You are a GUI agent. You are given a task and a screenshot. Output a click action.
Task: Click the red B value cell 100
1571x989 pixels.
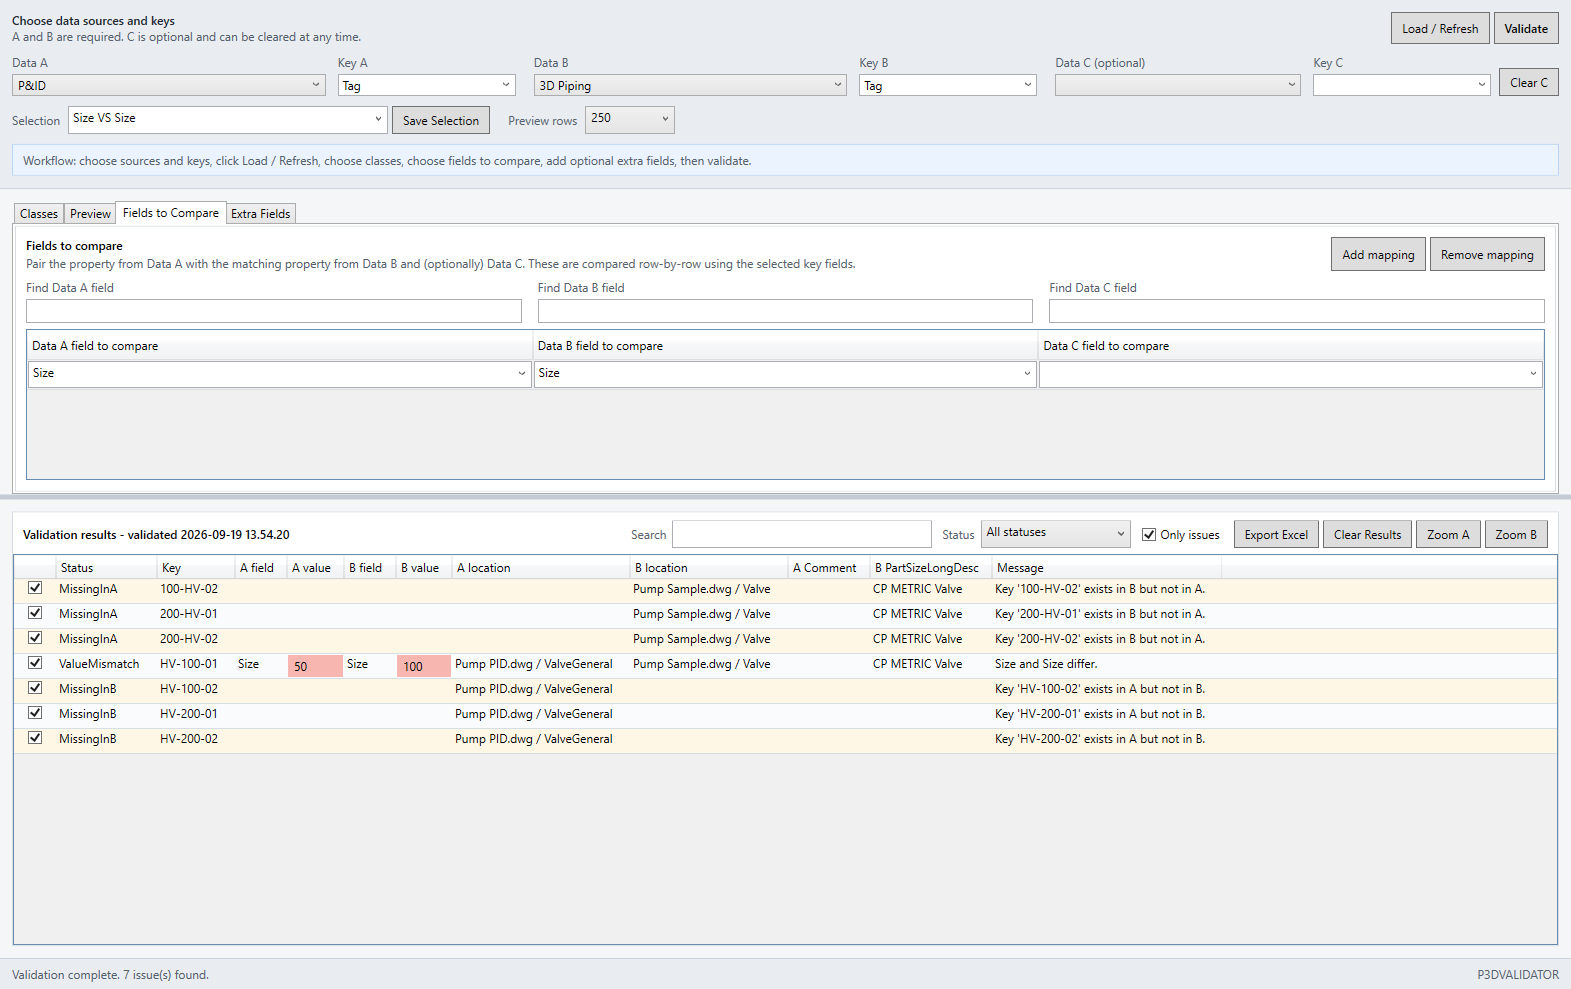(424, 666)
